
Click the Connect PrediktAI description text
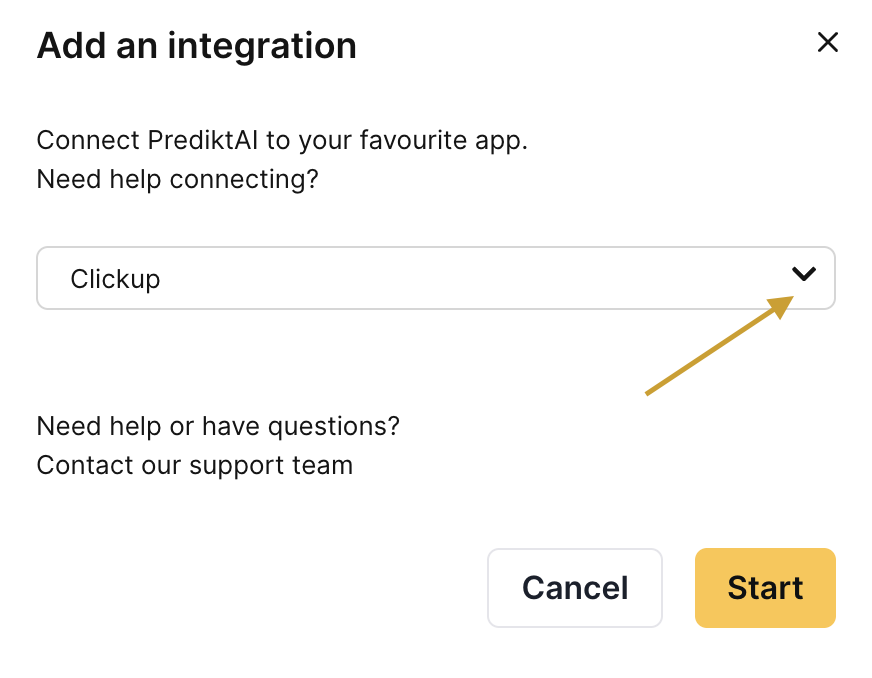pyautogui.click(x=281, y=140)
